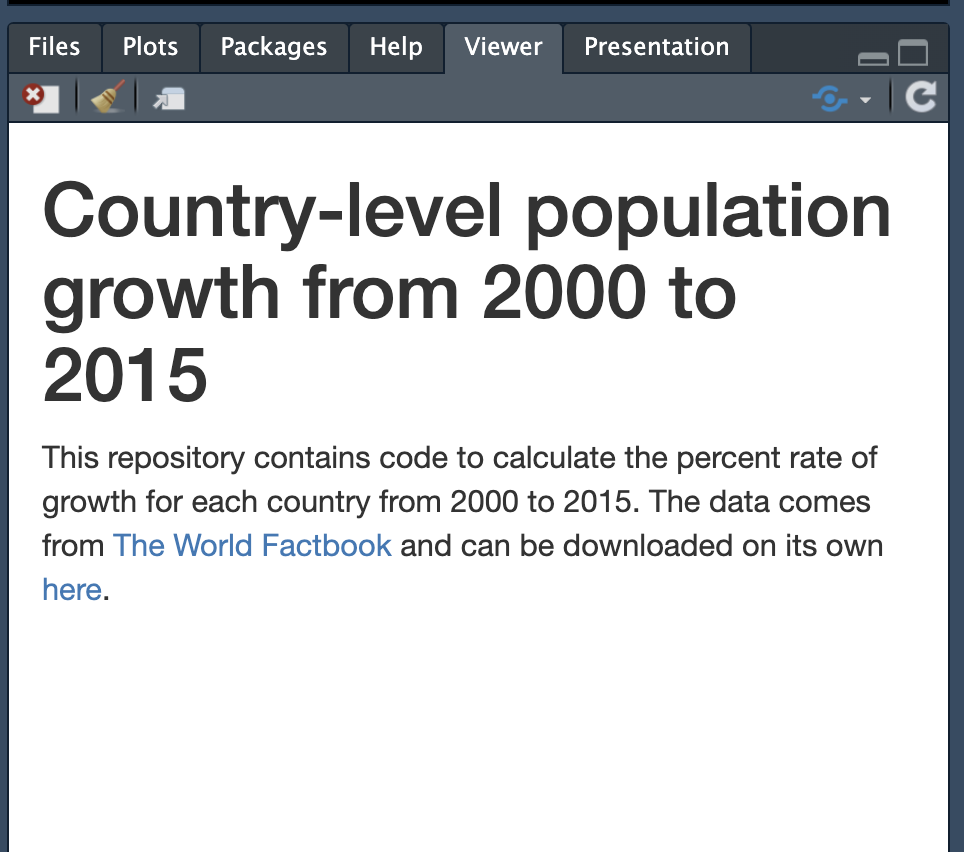Clear all viewer items with broom icon
This screenshot has width=964, height=852.
(107, 98)
